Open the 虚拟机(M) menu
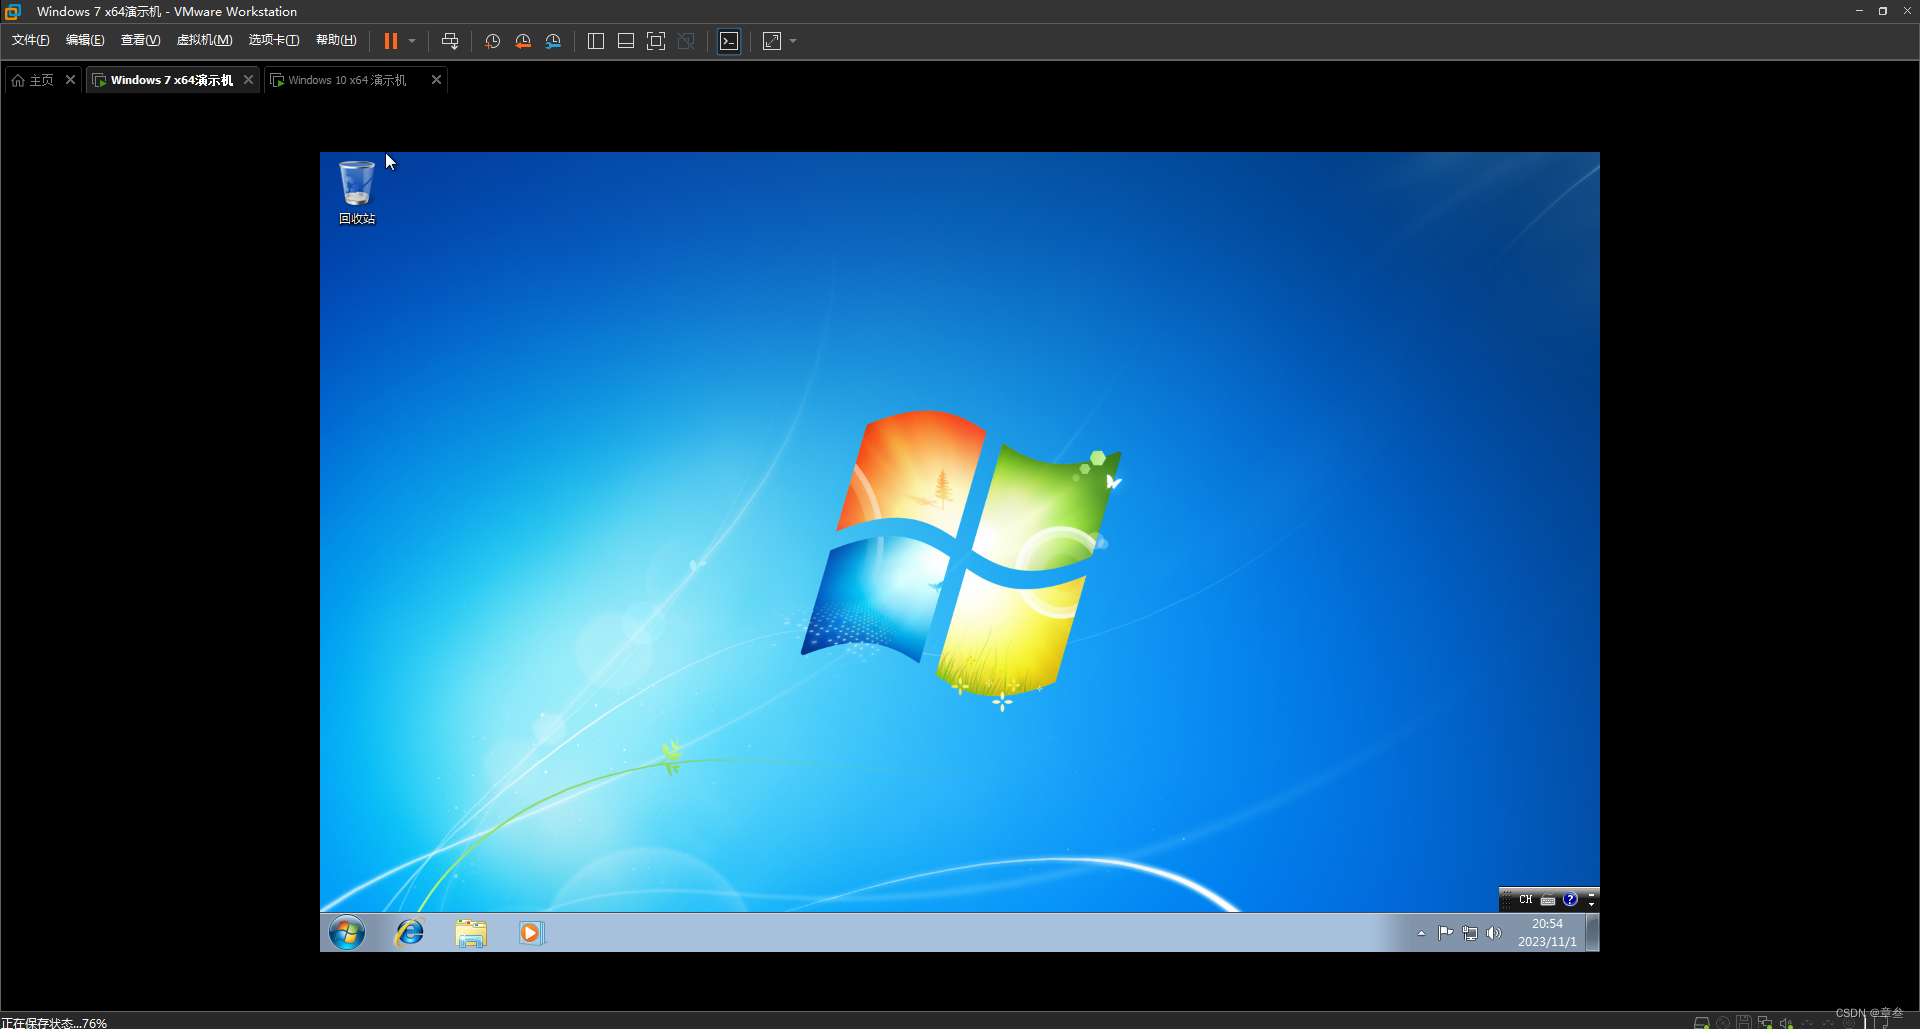Viewport: 1920px width, 1029px height. click(x=204, y=40)
